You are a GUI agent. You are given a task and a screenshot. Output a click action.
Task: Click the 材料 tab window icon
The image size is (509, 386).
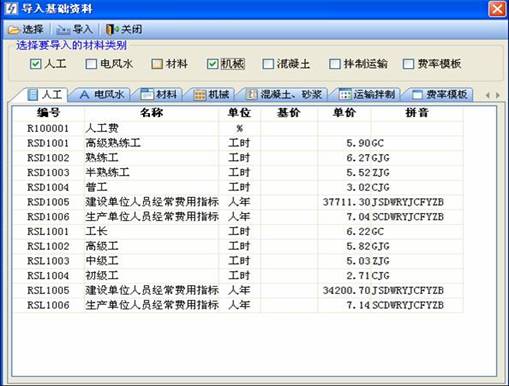(x=146, y=95)
